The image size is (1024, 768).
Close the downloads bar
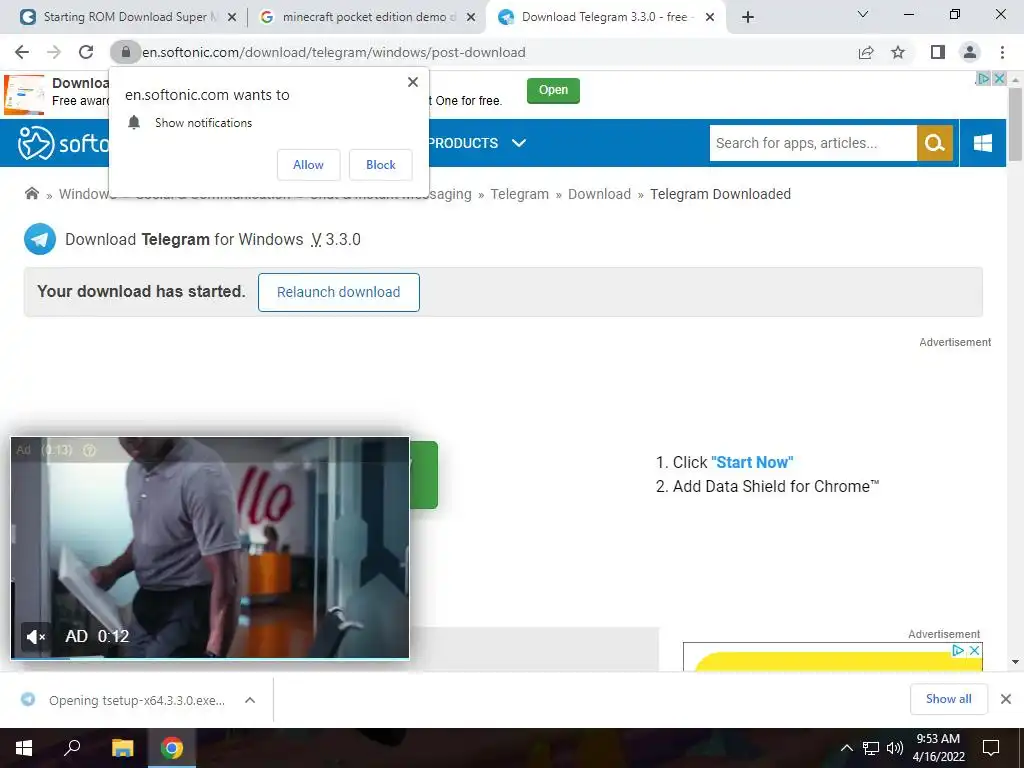1006,699
